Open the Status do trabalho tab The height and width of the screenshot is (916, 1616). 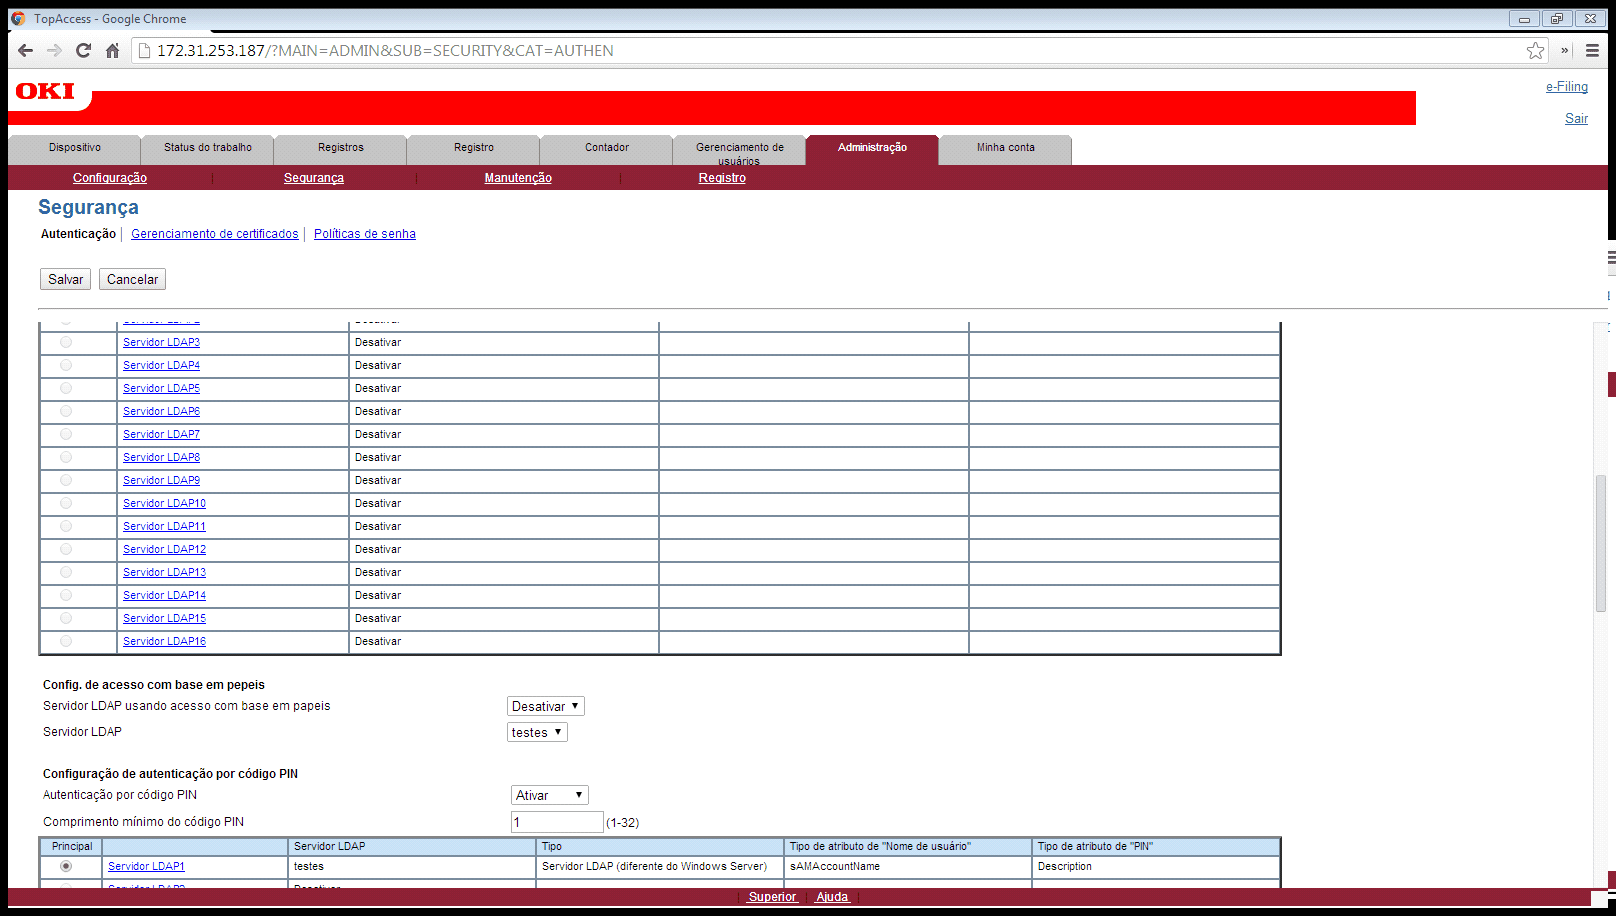[208, 148]
